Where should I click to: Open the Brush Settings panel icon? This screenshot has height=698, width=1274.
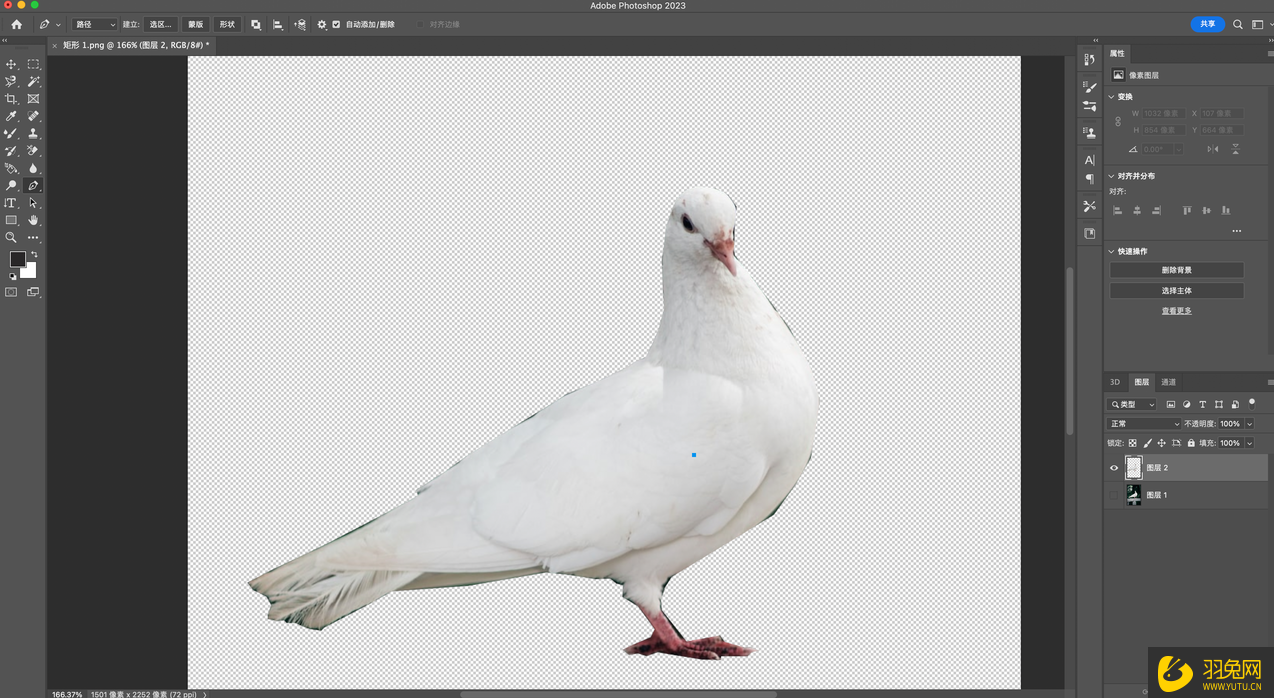coord(1090,88)
